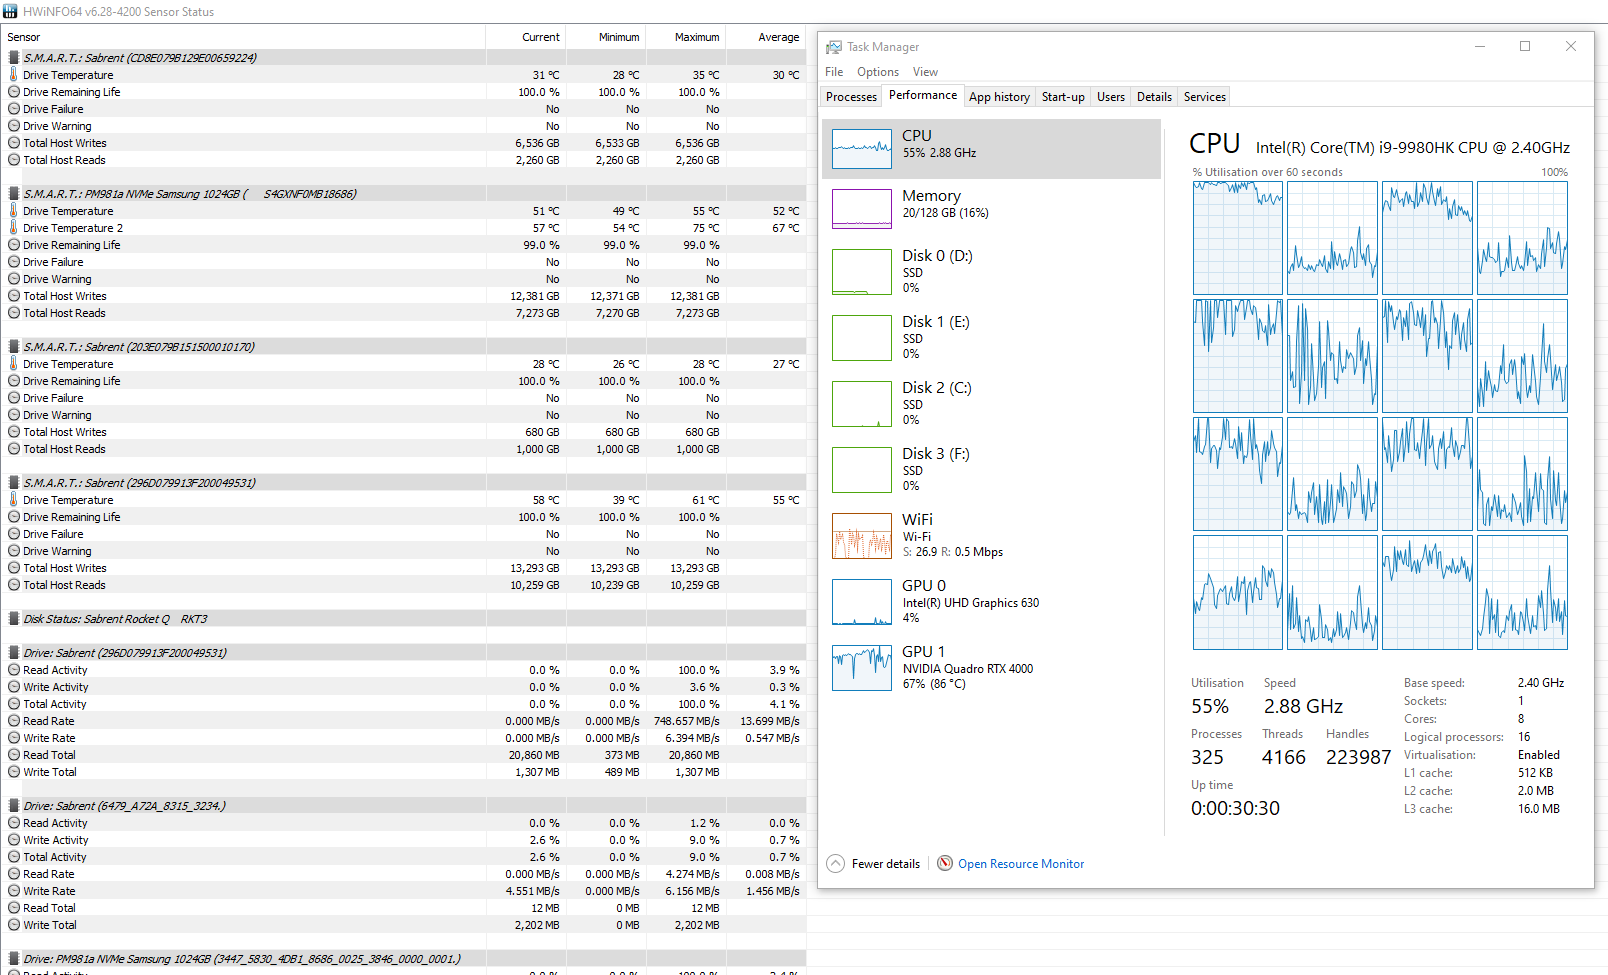Viewport: 1608px width, 975px height.
Task: Click drive icon of Drive: Sabrent 6479_A72A_8315_3234
Action: pos(14,806)
